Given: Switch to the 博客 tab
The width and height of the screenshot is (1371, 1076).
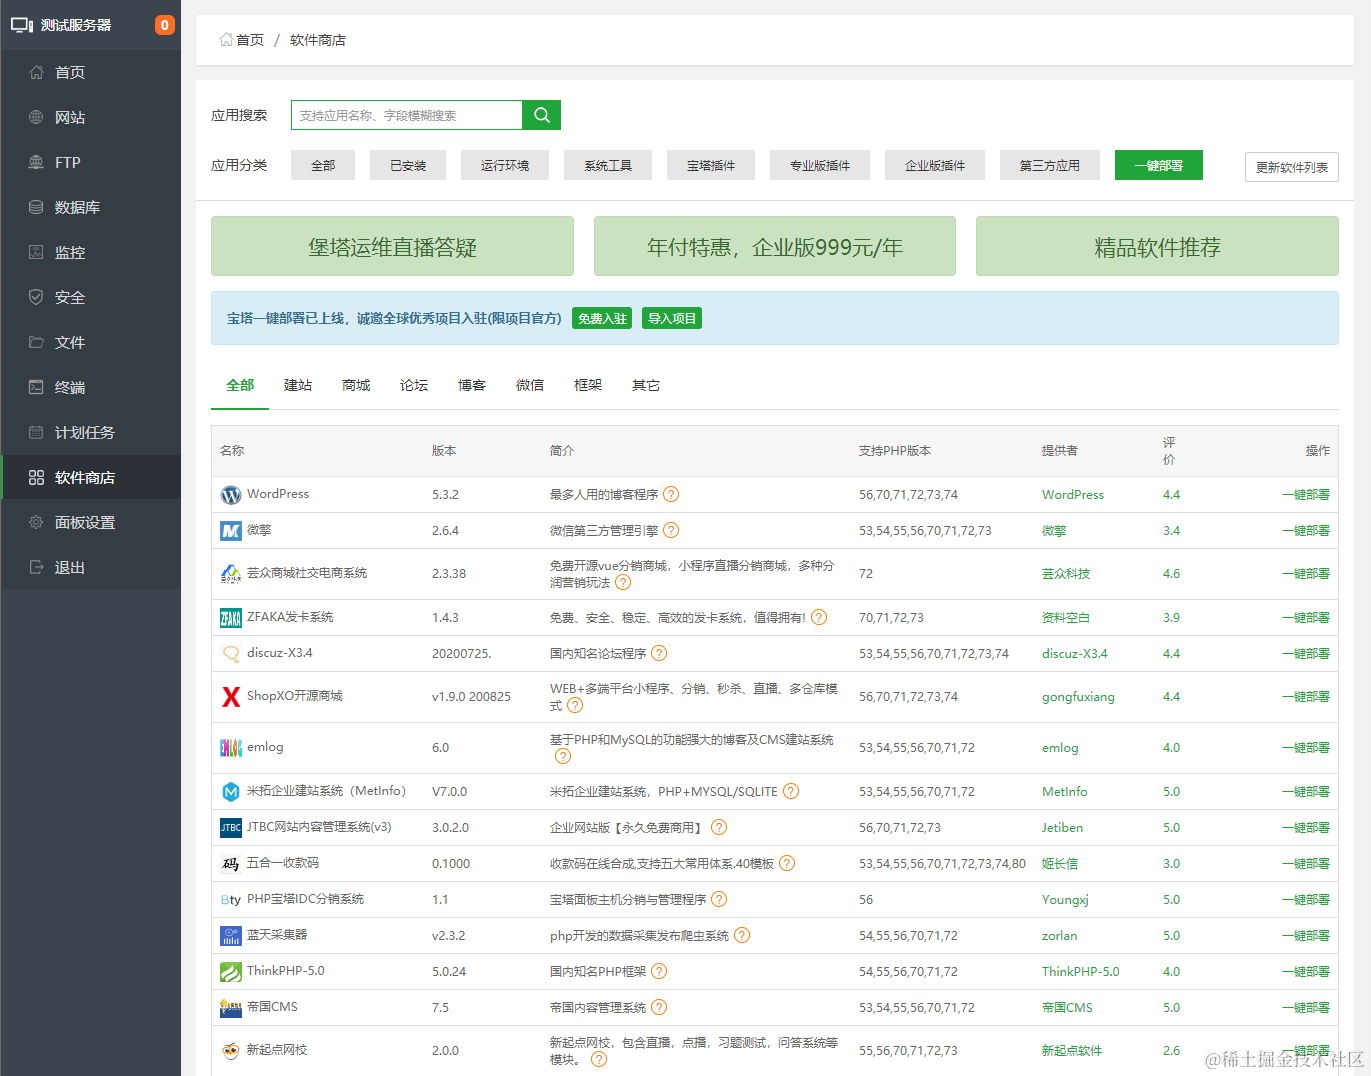Looking at the screenshot, I should (x=472, y=385).
